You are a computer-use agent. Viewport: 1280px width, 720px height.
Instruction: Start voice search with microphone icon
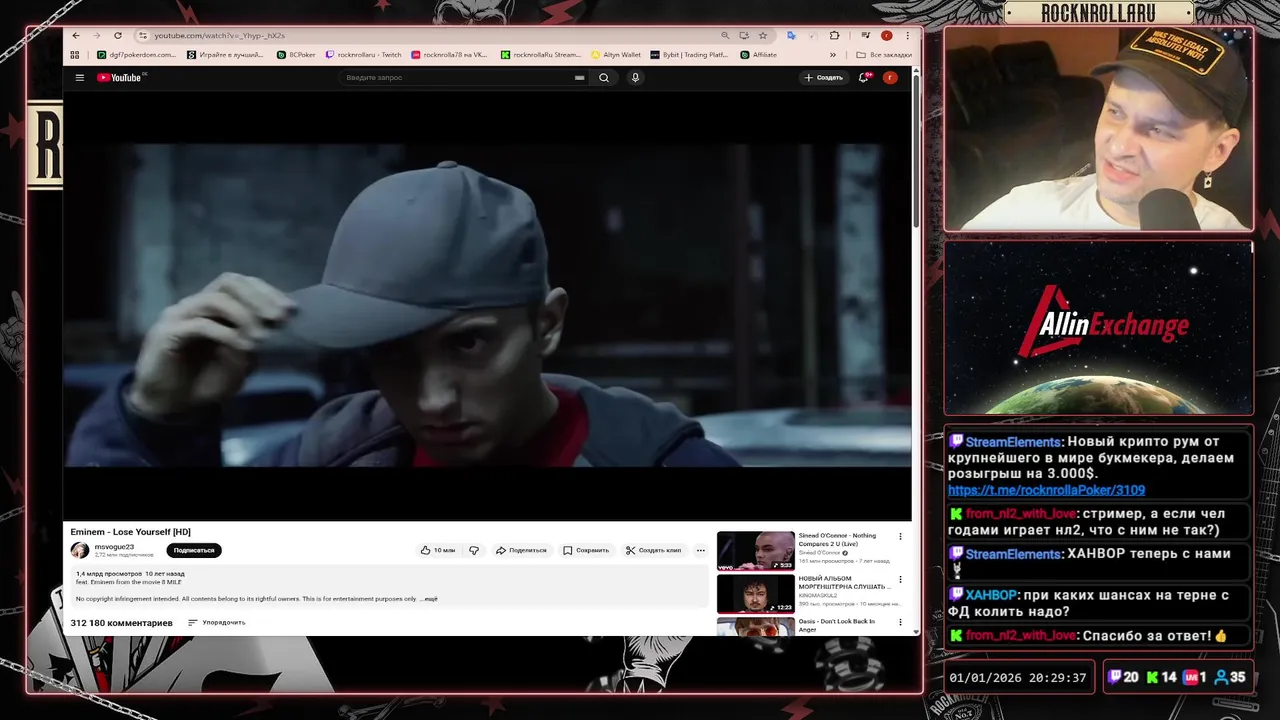[x=635, y=77]
